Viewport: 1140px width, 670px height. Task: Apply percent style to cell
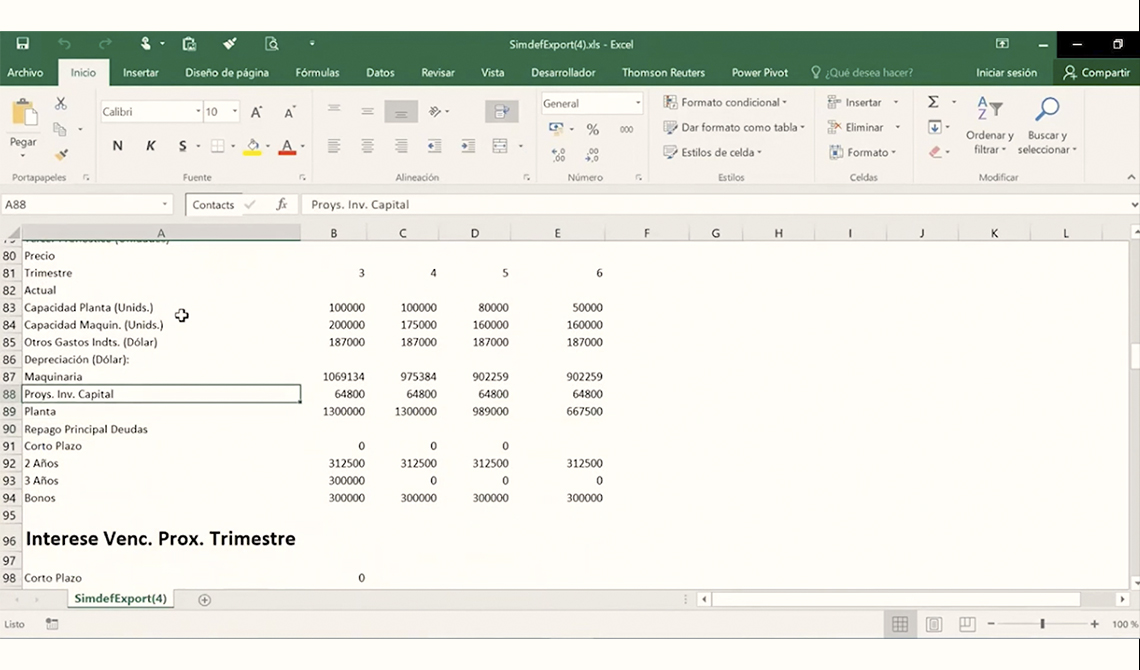click(x=593, y=129)
